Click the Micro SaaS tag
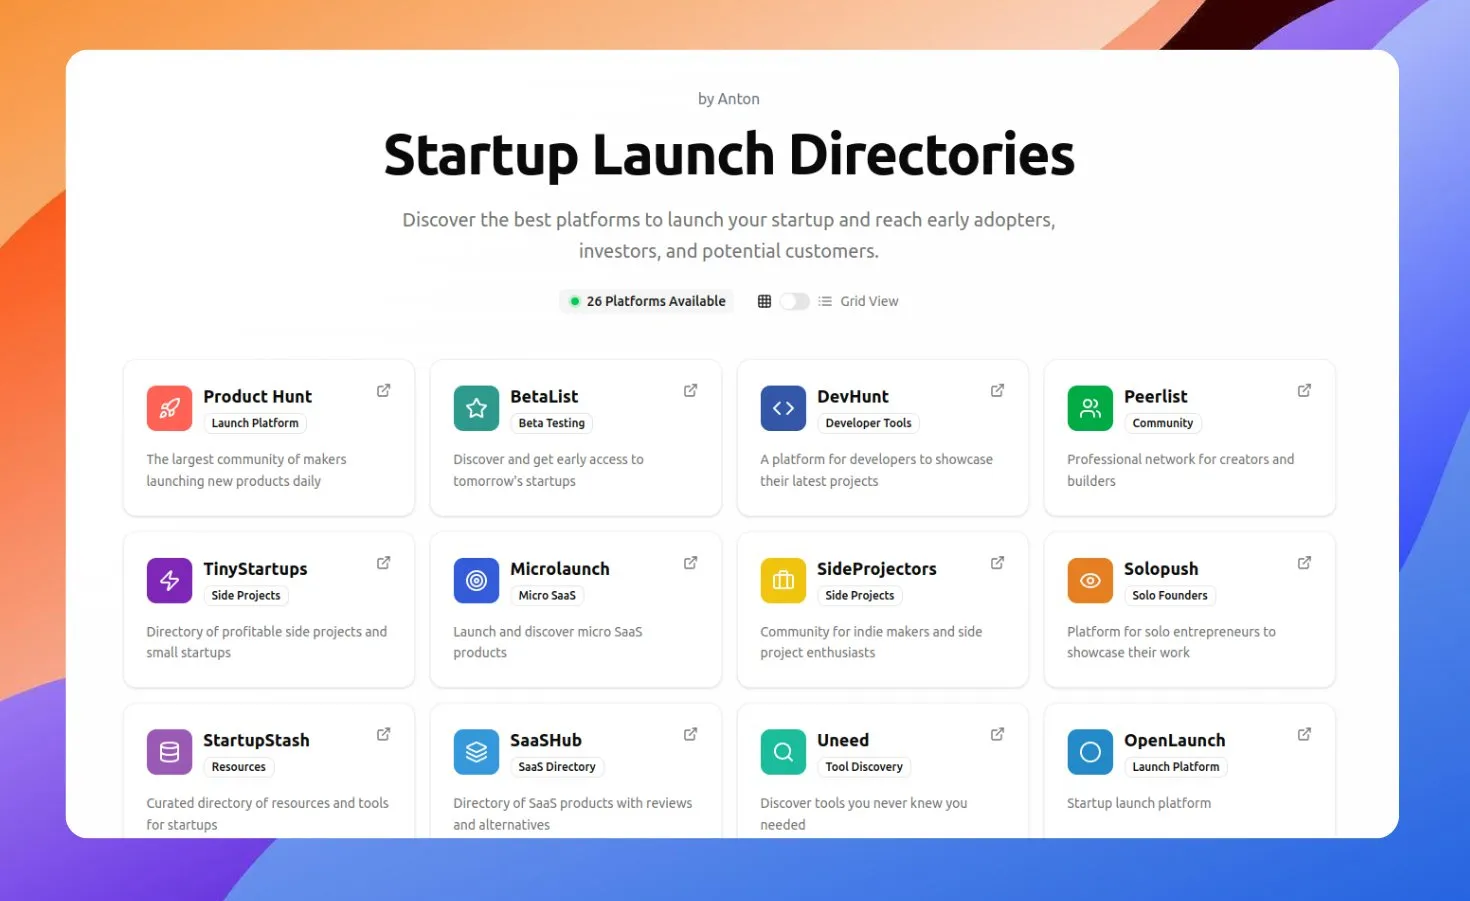Viewport: 1470px width, 901px height. point(547,595)
